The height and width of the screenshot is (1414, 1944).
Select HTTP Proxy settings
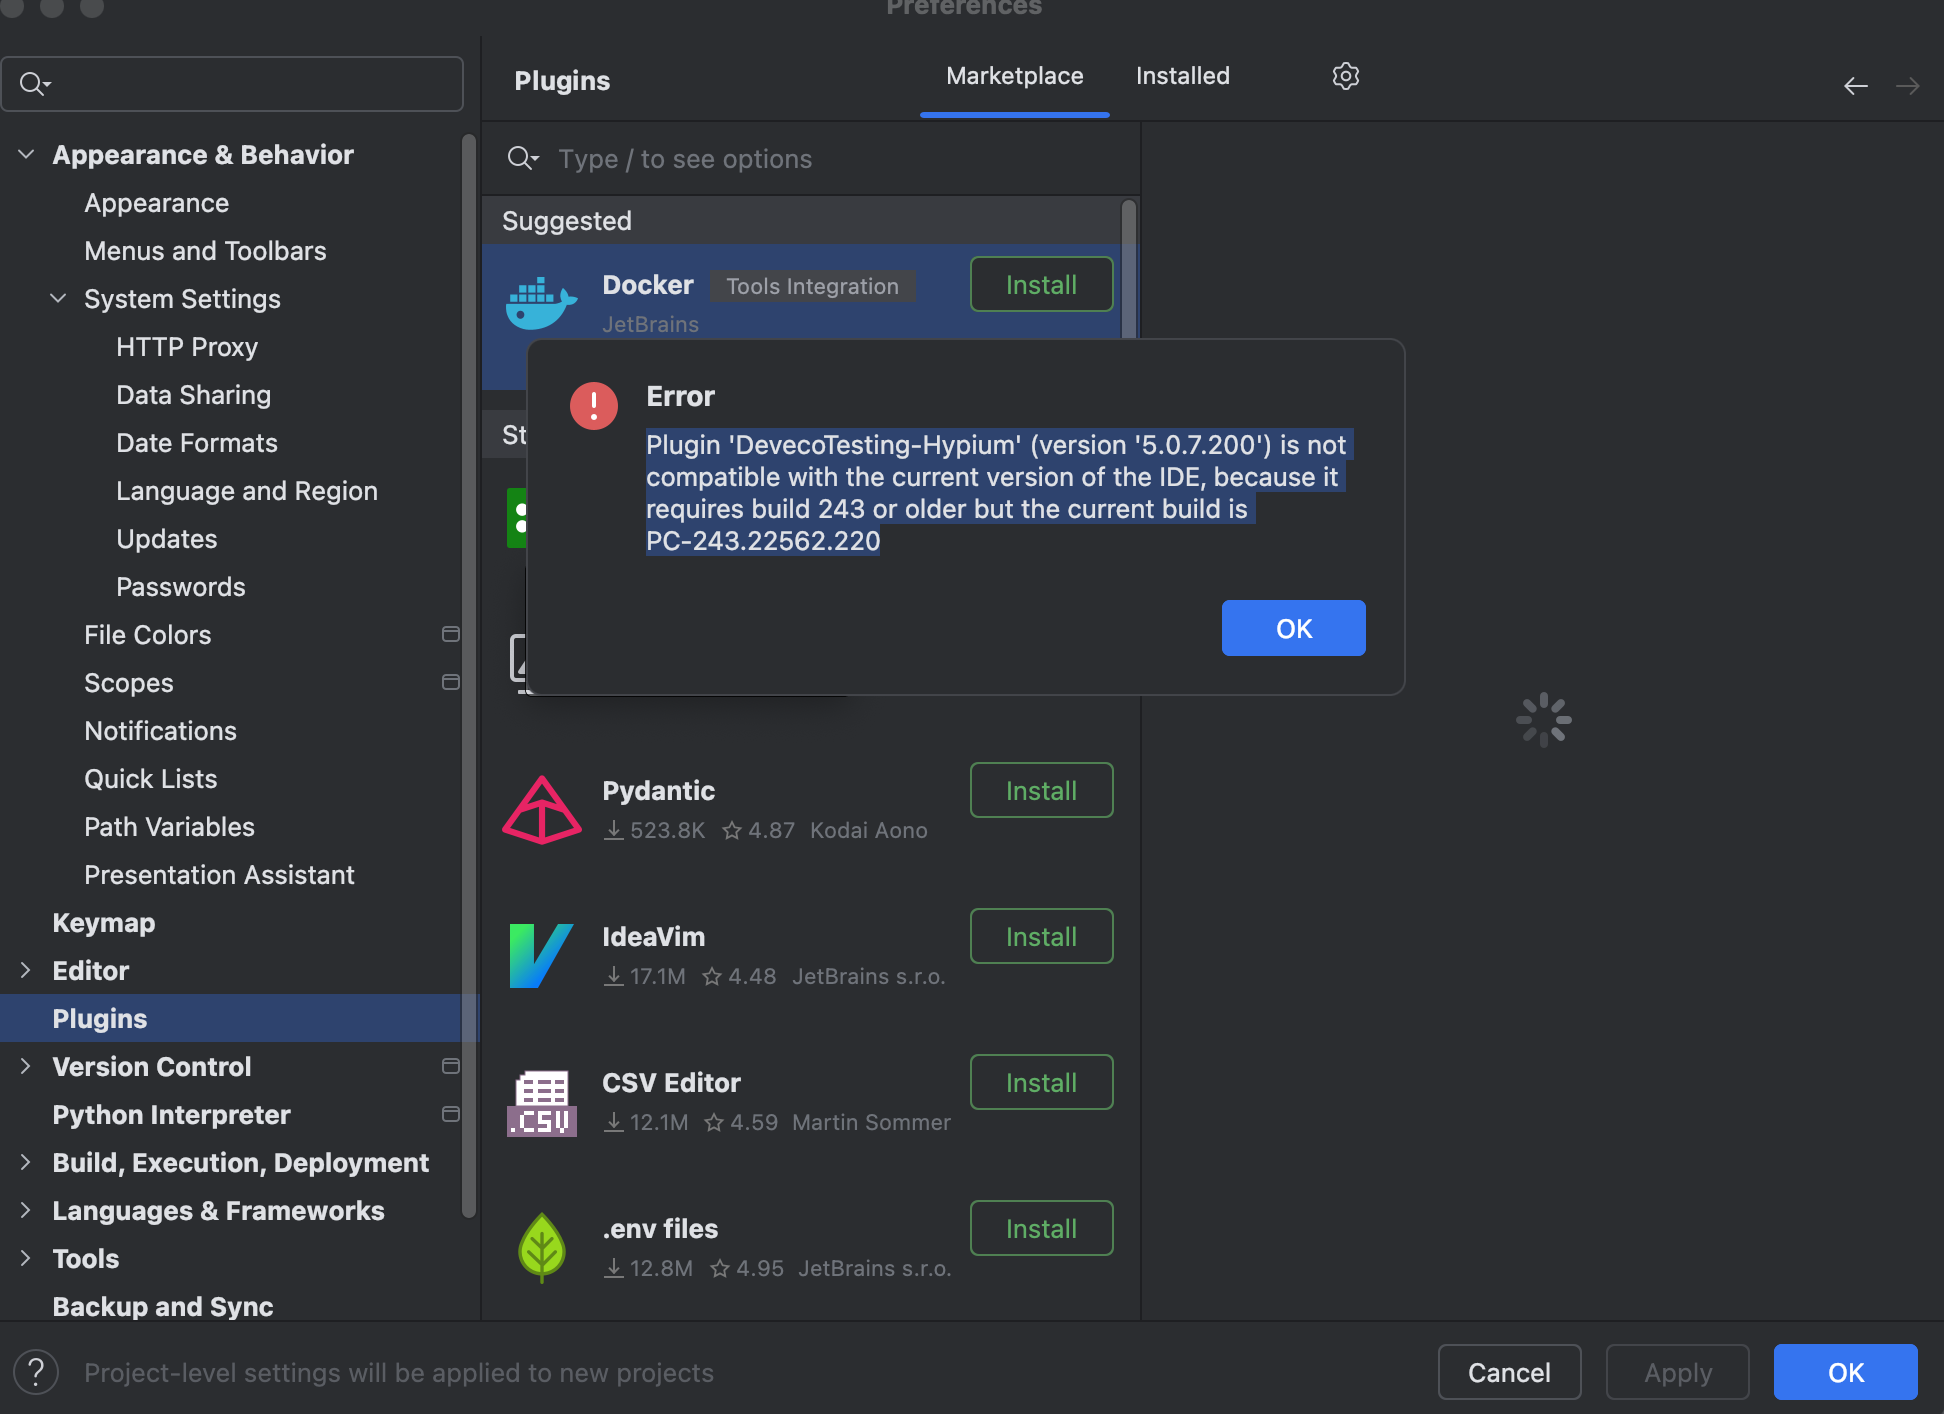pos(187,346)
